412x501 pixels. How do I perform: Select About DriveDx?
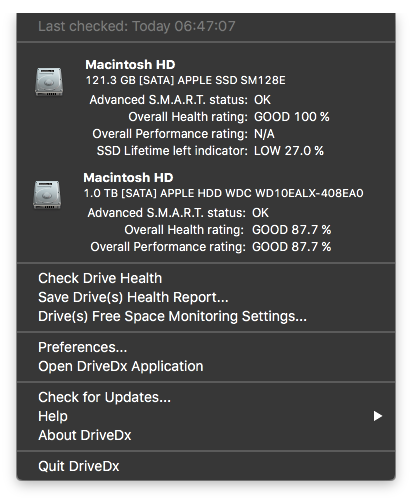(85, 435)
